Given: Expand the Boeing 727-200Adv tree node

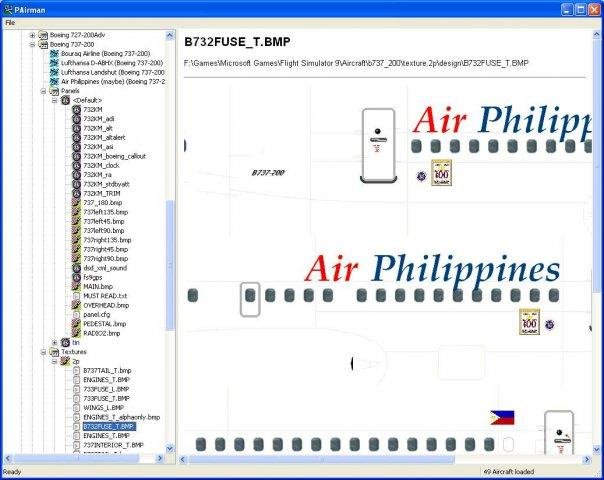Looking at the screenshot, I should pyautogui.click(x=32, y=35).
